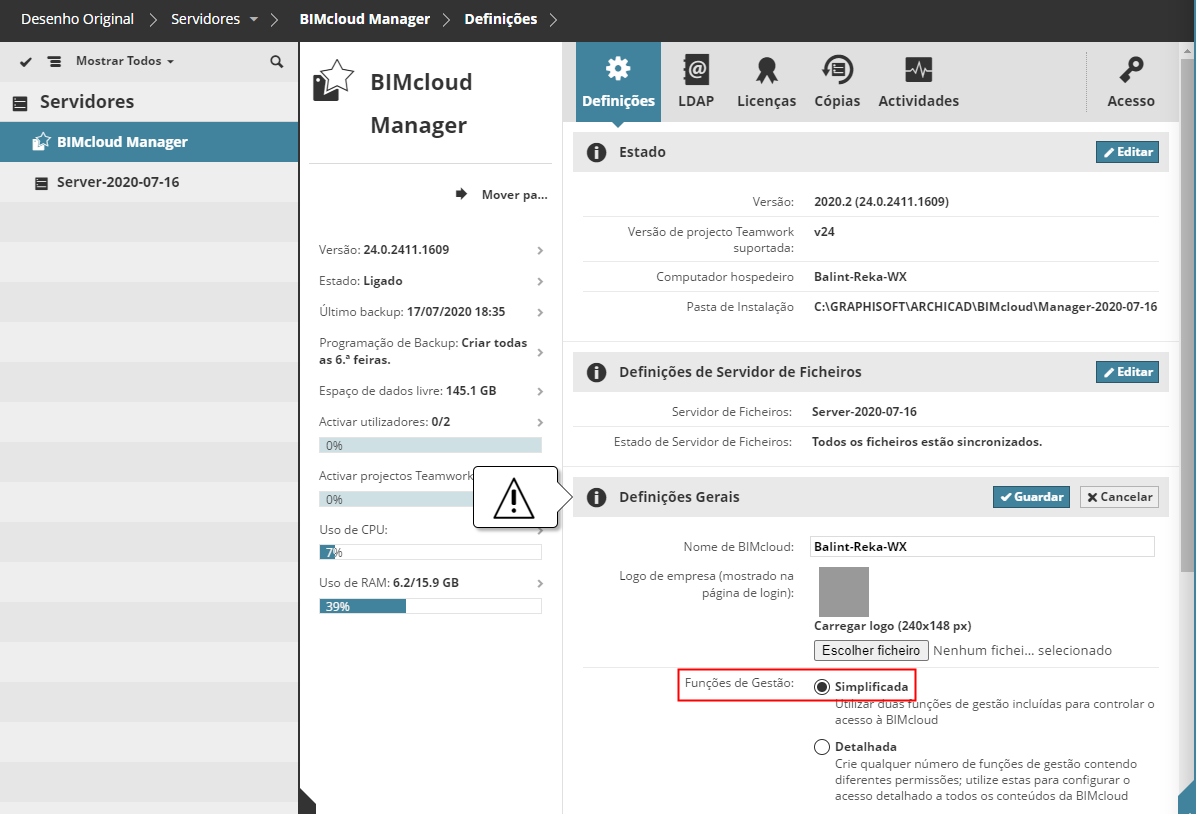Click the Cancelar button
Screen dimensions: 1196x814
click(1119, 497)
